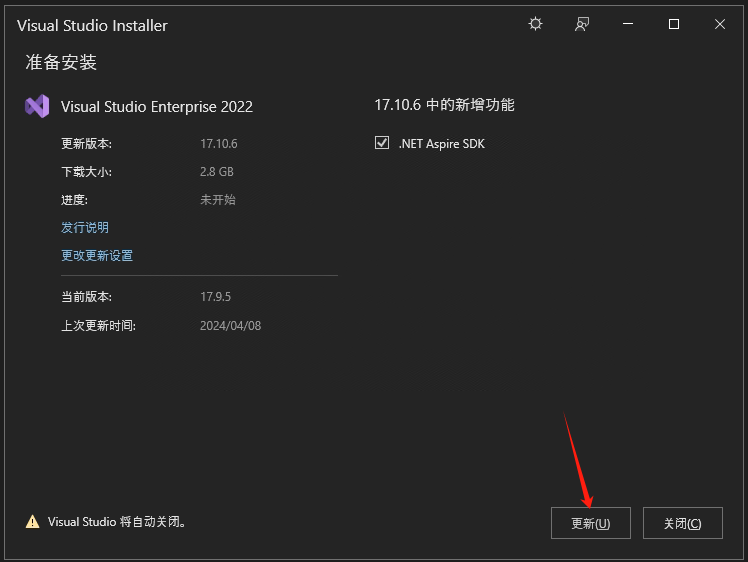The width and height of the screenshot is (748, 562).
Task: Minimize the Visual Studio Installer window
Action: point(628,24)
